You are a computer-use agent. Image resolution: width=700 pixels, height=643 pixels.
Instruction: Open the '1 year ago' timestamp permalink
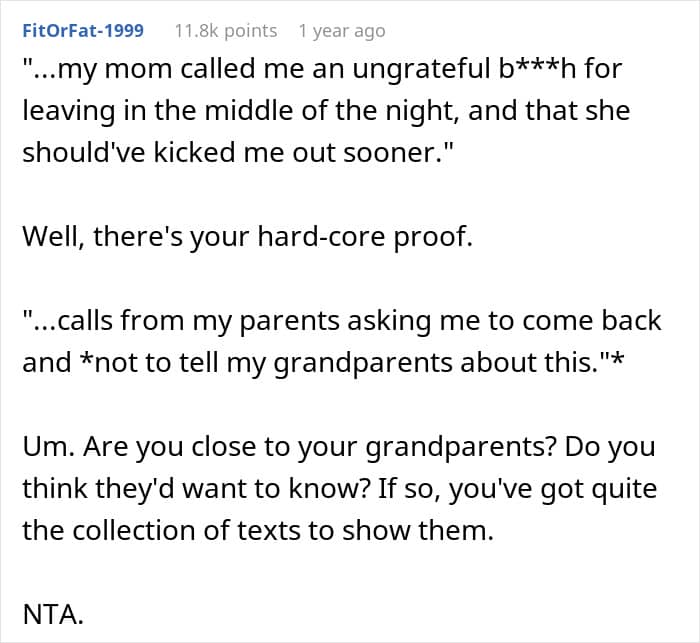(342, 31)
